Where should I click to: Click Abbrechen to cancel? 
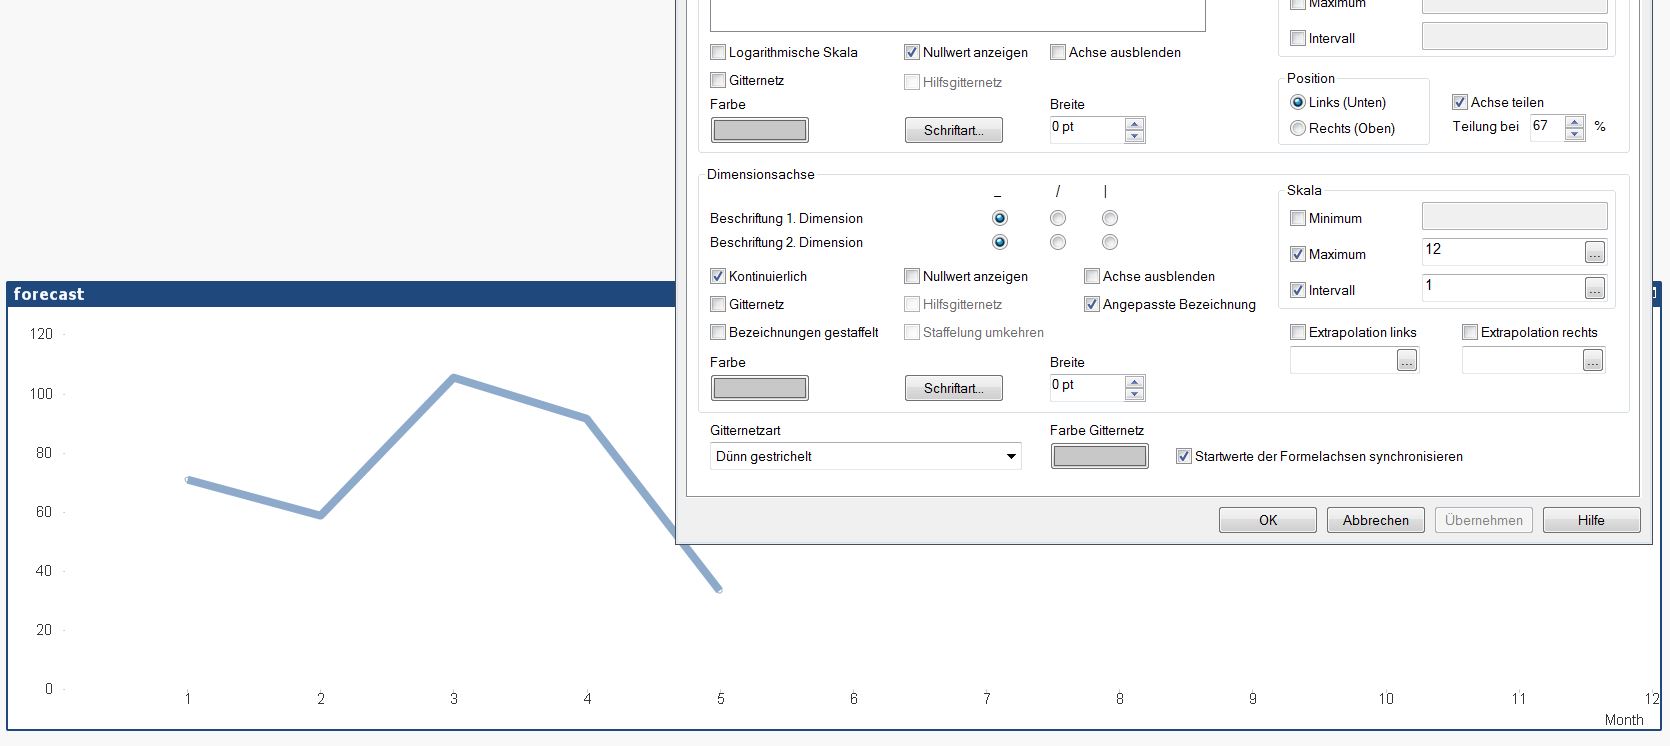point(1376,520)
